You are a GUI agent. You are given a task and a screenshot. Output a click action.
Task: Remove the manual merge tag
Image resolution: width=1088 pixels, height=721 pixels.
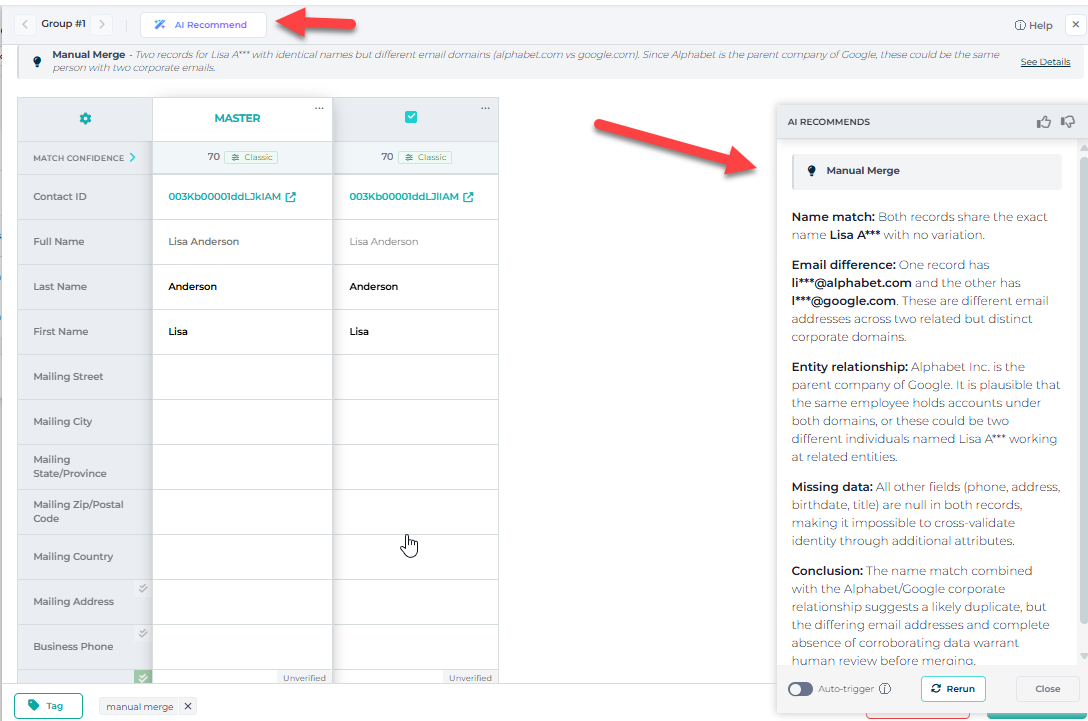click(187, 706)
